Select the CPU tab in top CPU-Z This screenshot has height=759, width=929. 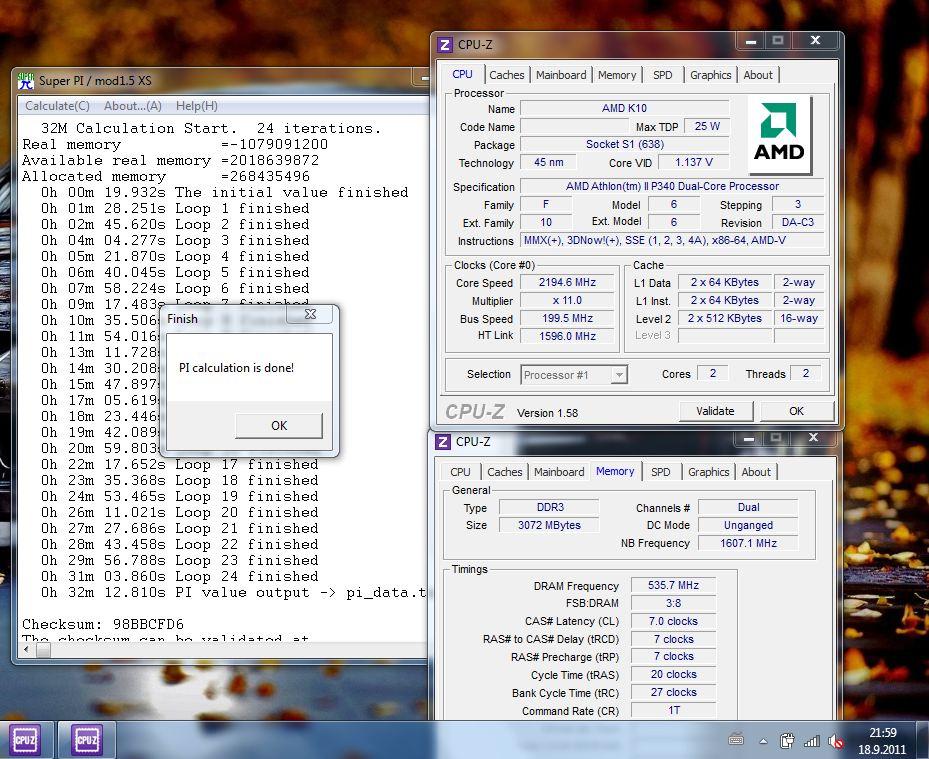(462, 74)
